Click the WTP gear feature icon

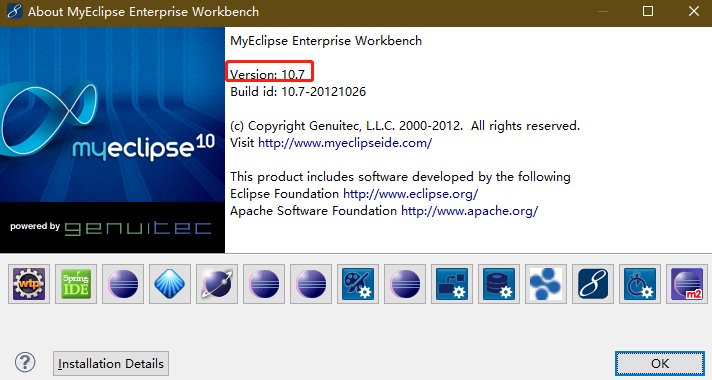coord(29,284)
